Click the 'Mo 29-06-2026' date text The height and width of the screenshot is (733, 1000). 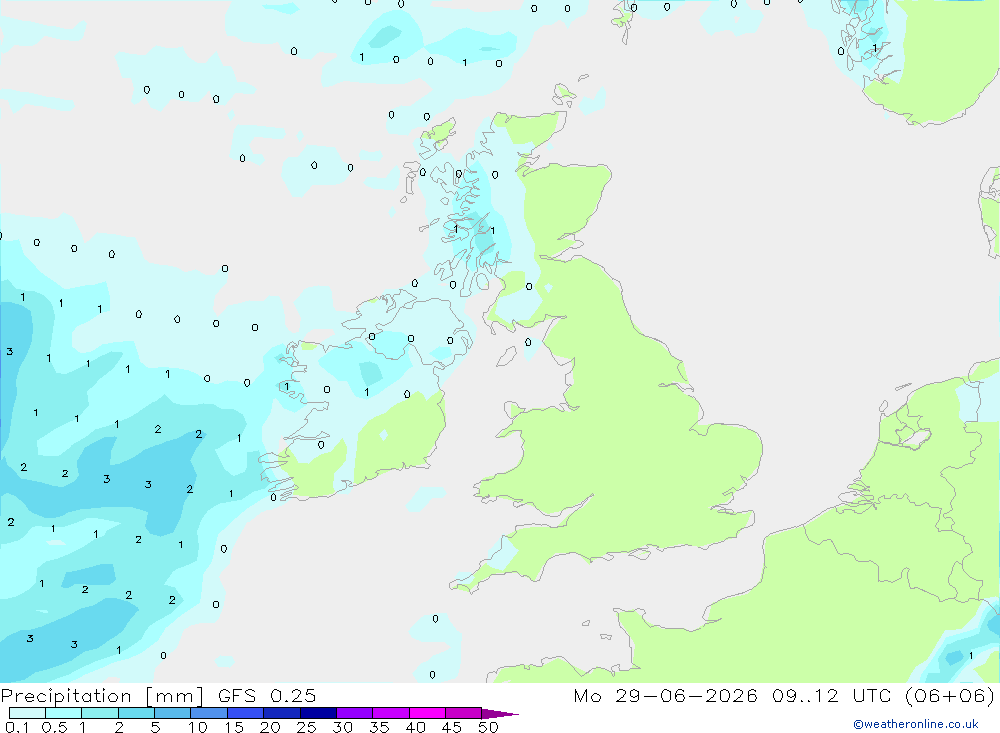point(665,695)
